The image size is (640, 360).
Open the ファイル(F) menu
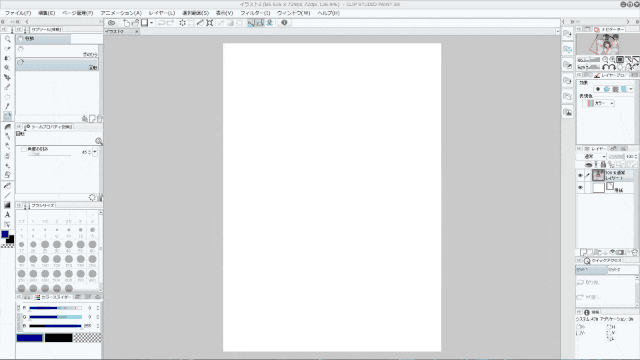18,13
